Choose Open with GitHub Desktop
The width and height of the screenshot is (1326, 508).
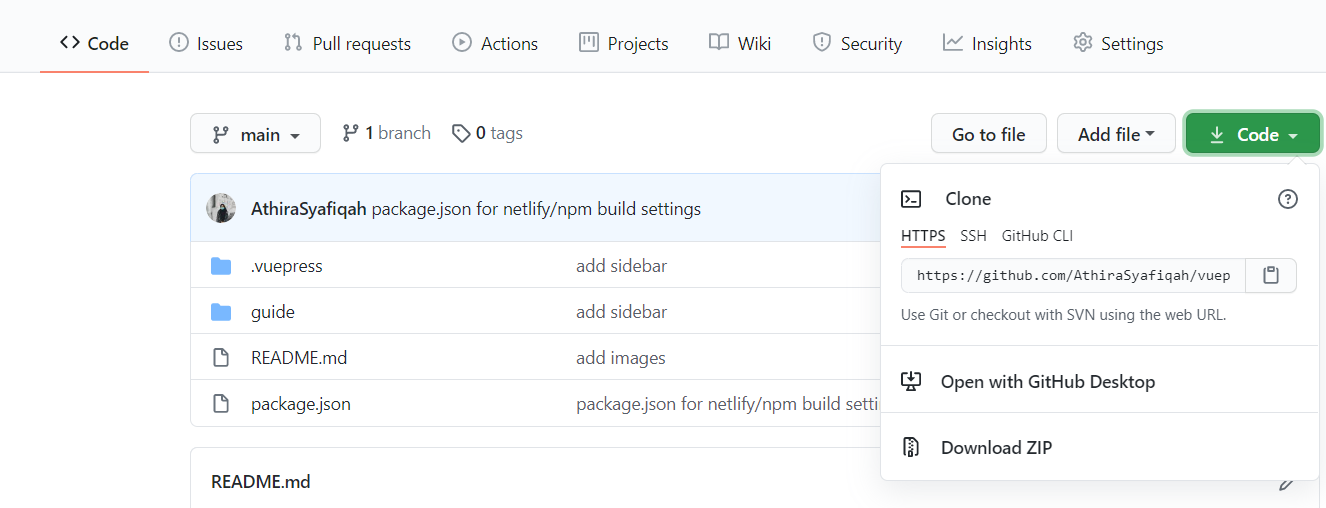point(1047,382)
